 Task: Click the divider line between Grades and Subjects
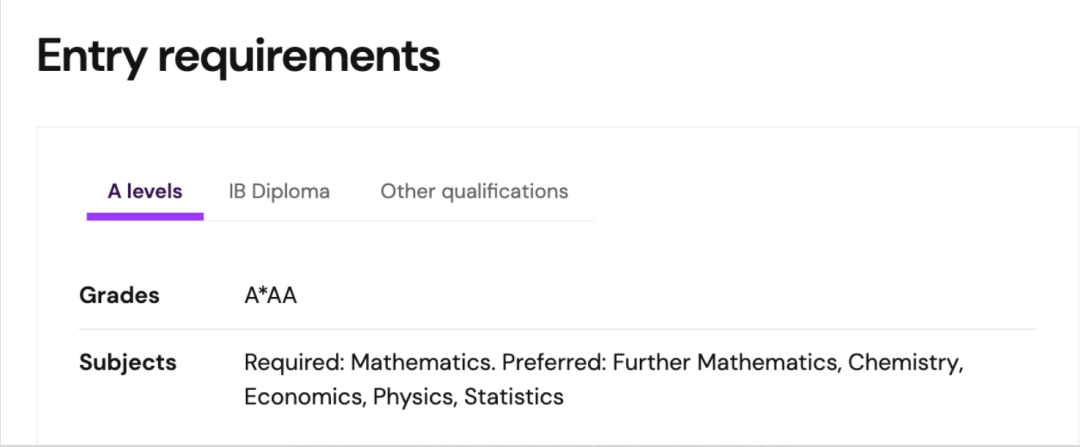[558, 329]
